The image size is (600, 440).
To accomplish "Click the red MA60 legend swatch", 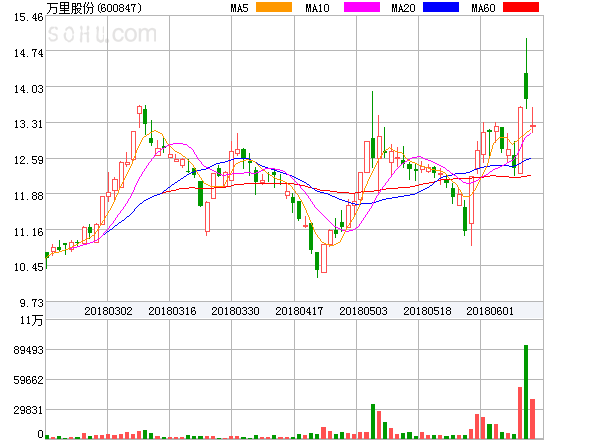I will point(521,7).
